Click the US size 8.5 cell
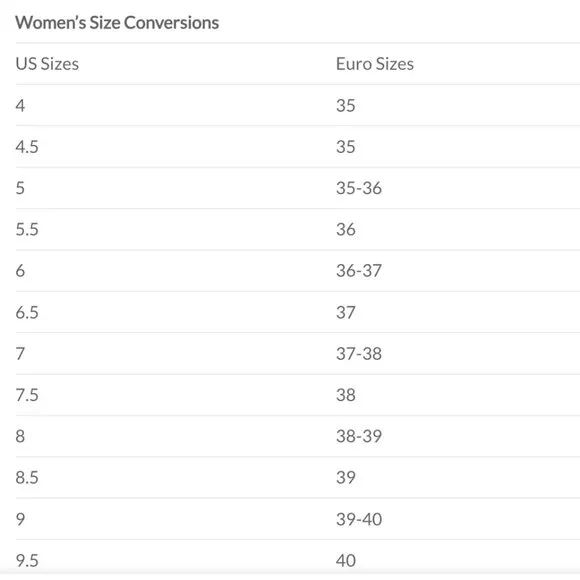 [27, 478]
